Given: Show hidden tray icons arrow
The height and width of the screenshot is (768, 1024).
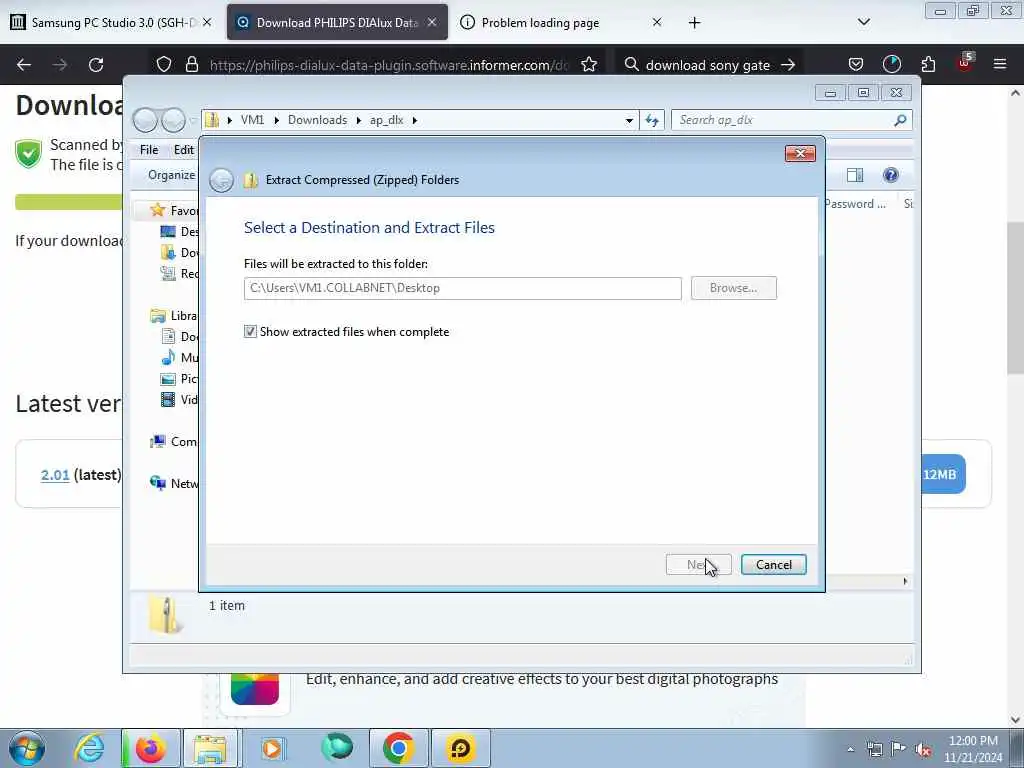Looking at the screenshot, I should click(850, 749).
